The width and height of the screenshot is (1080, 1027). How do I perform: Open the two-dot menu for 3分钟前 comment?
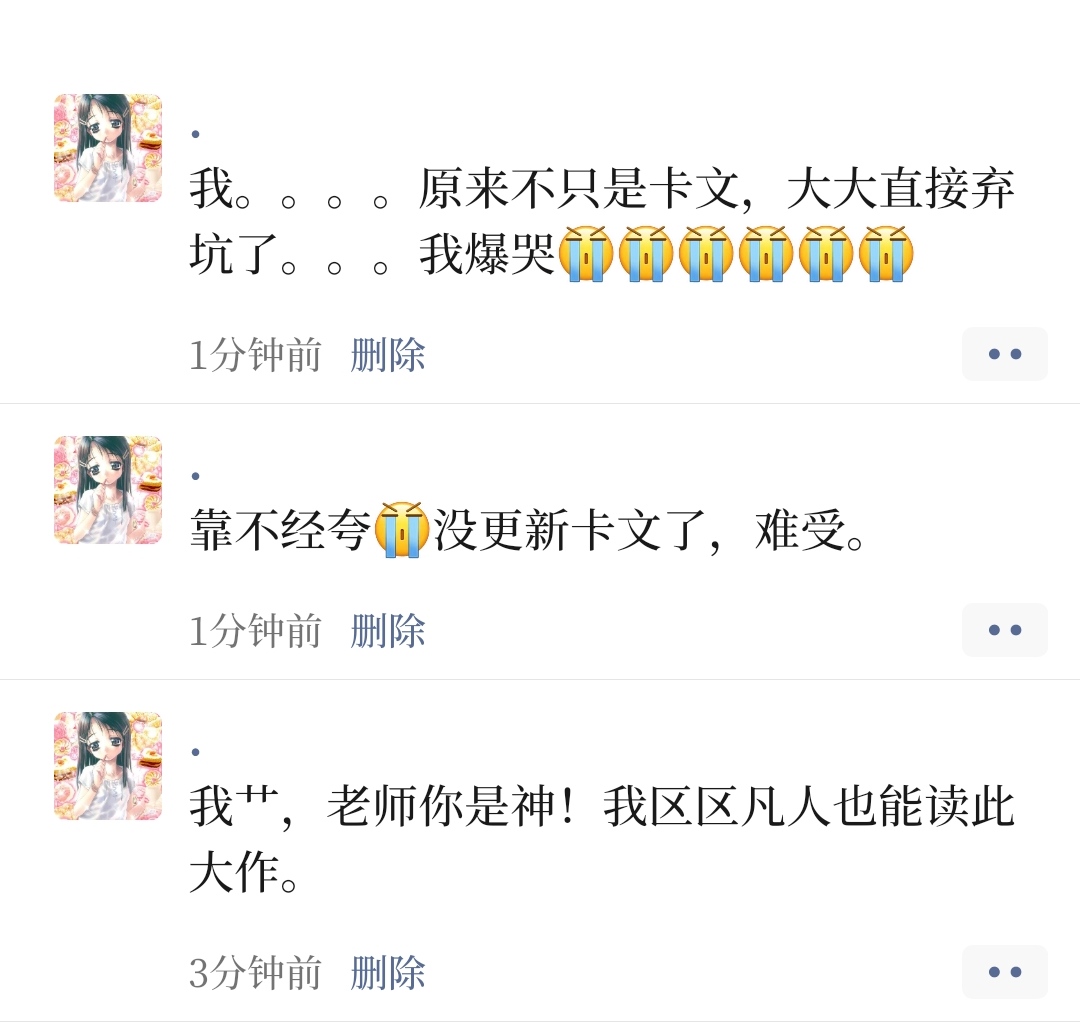(1005, 972)
